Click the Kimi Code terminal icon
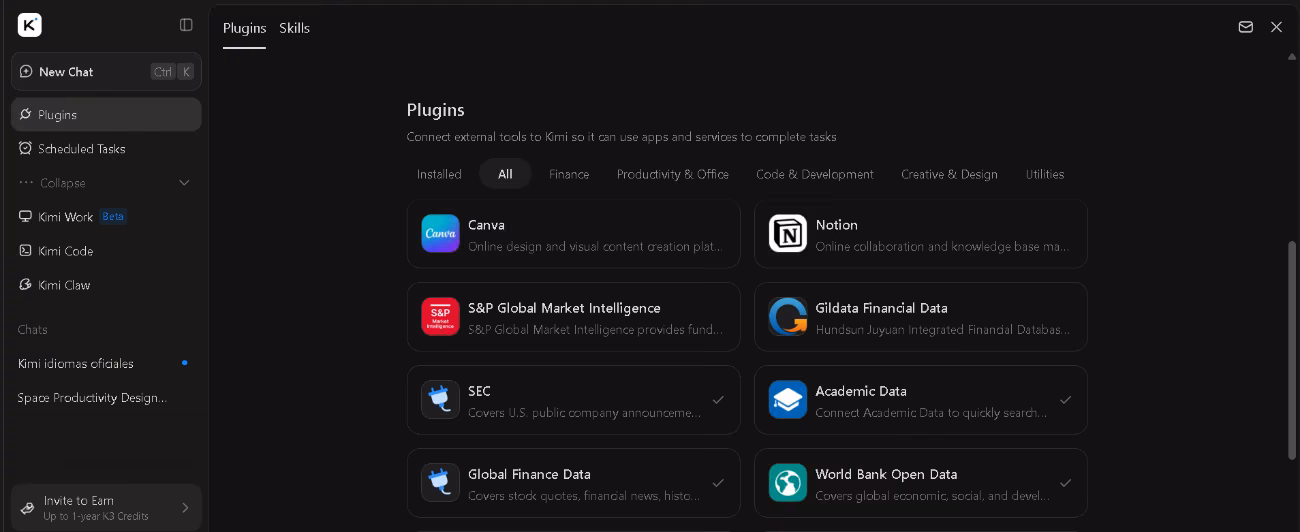Screen dimensions: 1300x532 tap(26, 251)
